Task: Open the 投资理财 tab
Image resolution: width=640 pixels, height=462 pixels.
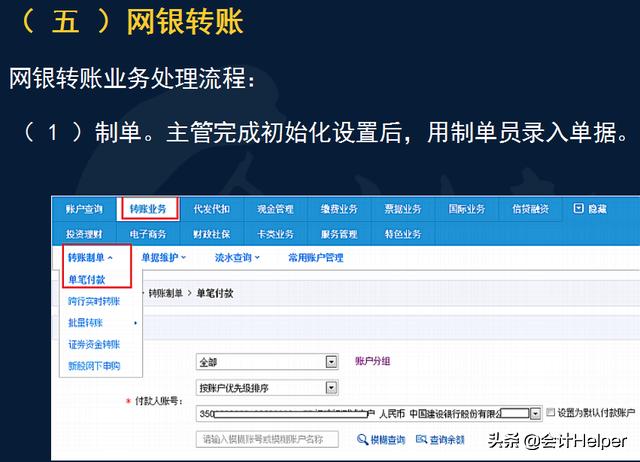Action: tap(84, 234)
